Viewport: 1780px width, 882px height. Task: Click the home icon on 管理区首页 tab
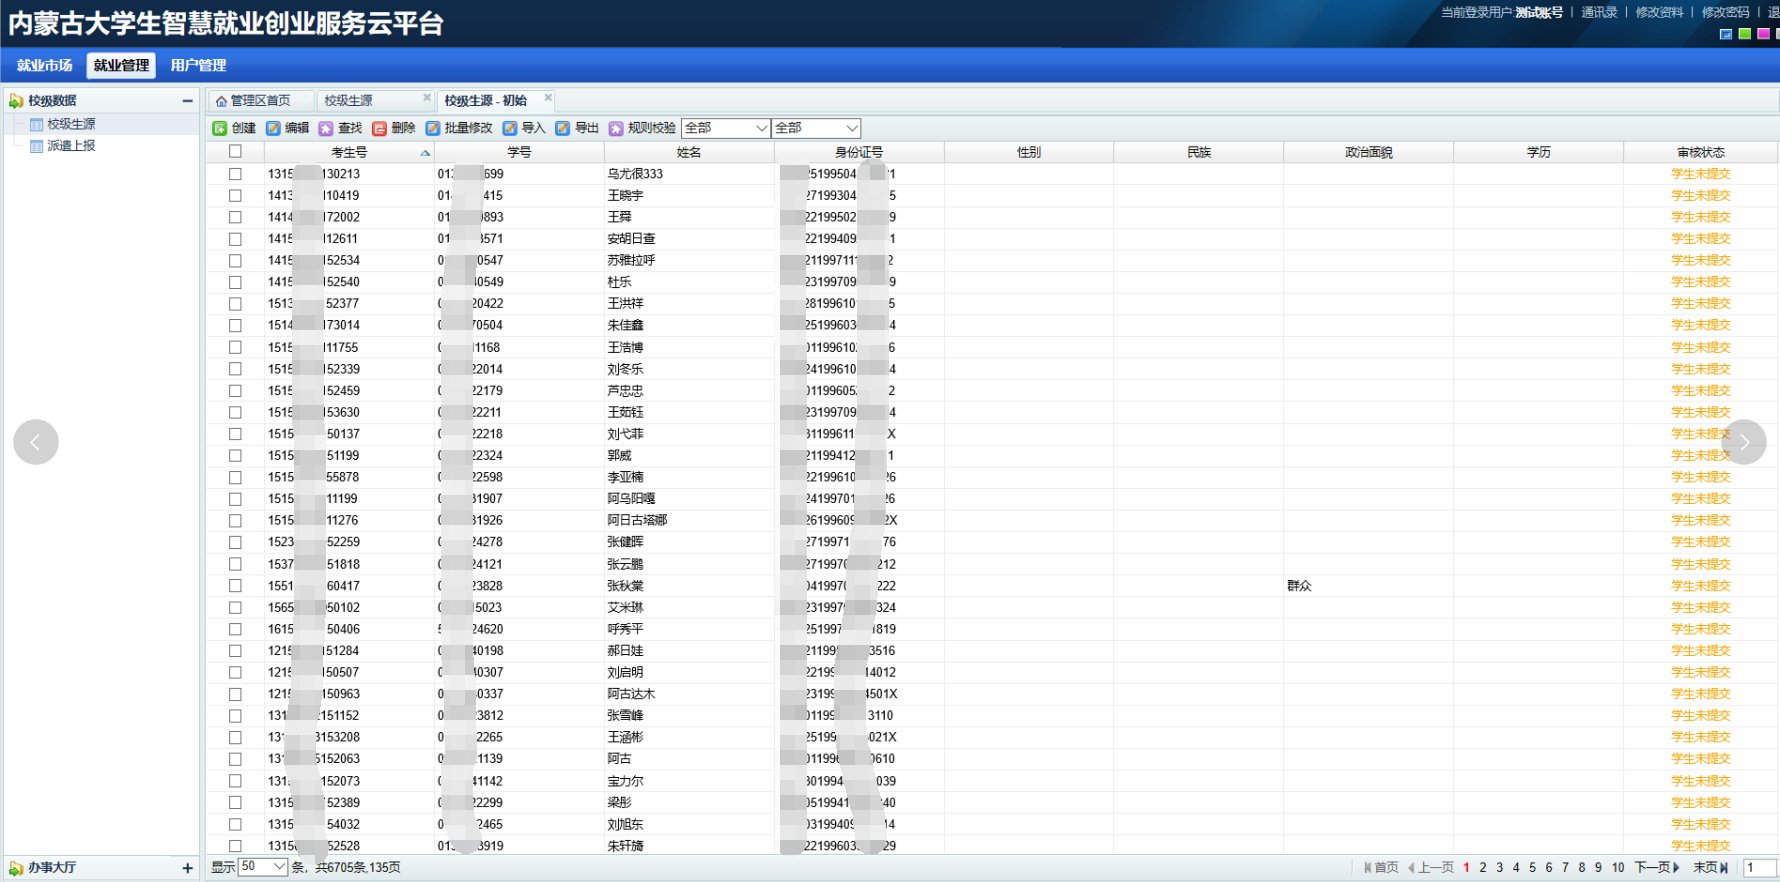click(221, 101)
